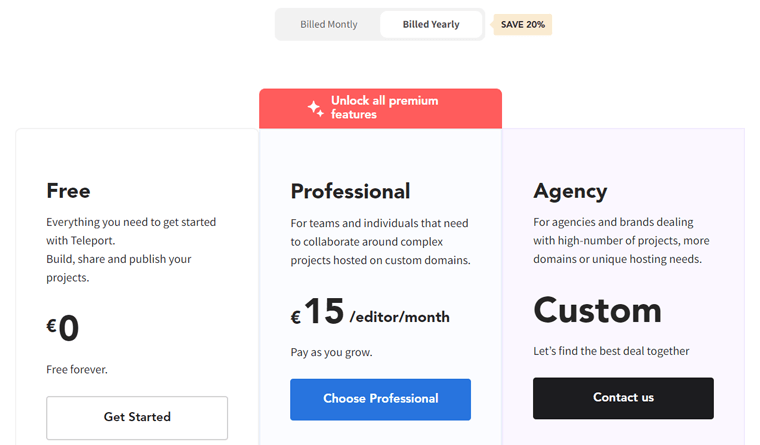
Task: Click the Pay as you grow. text
Action: (x=332, y=352)
